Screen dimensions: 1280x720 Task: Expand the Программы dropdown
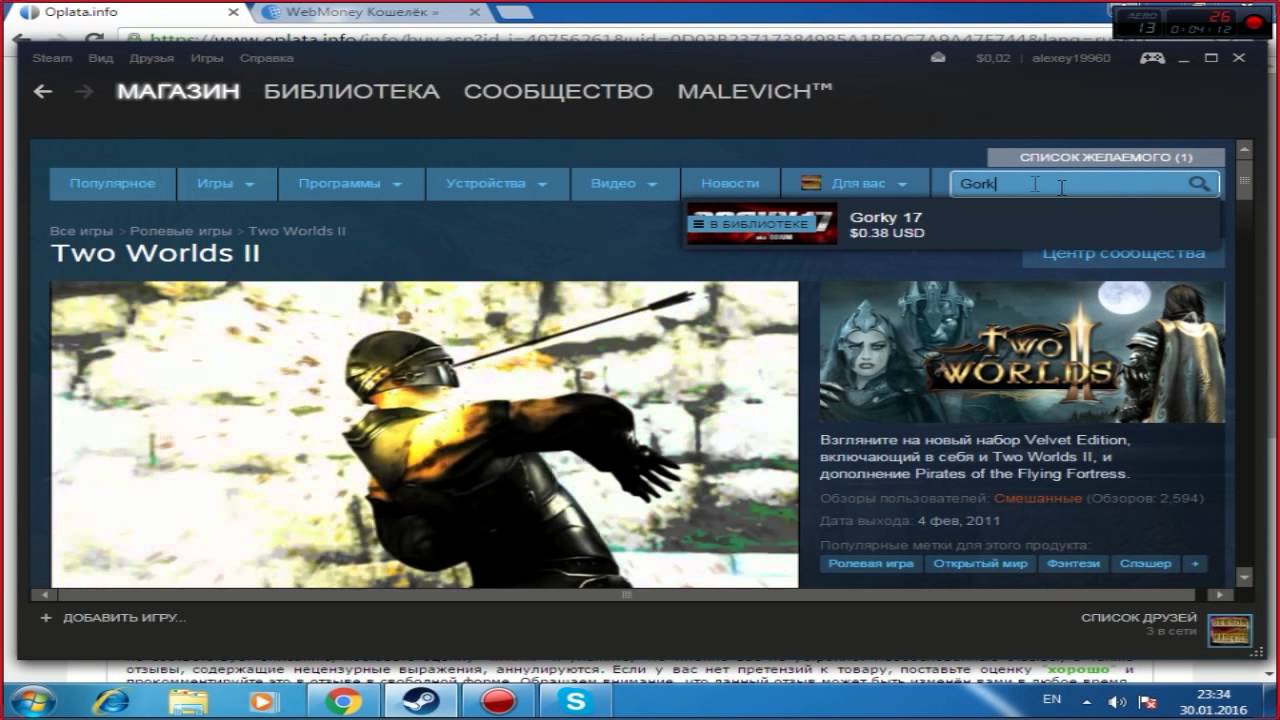pos(349,184)
